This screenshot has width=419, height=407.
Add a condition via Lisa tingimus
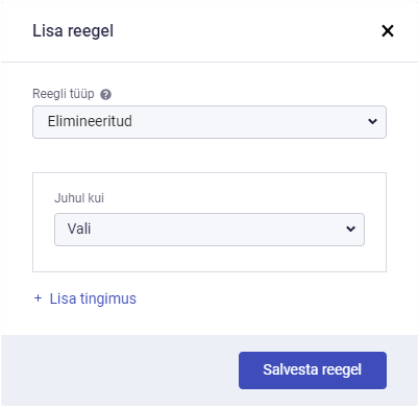coord(93,298)
